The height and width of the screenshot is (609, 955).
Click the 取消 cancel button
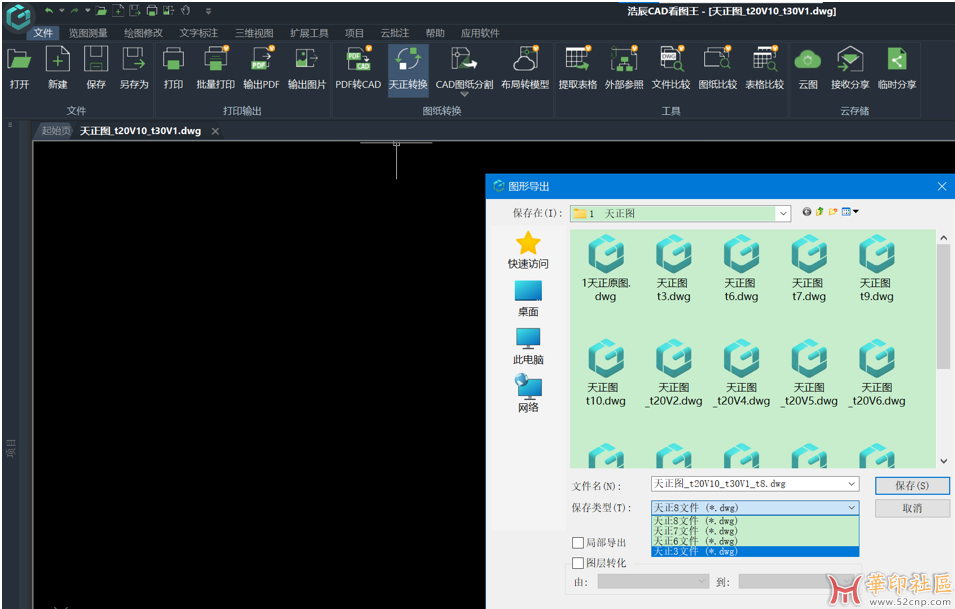pos(912,508)
